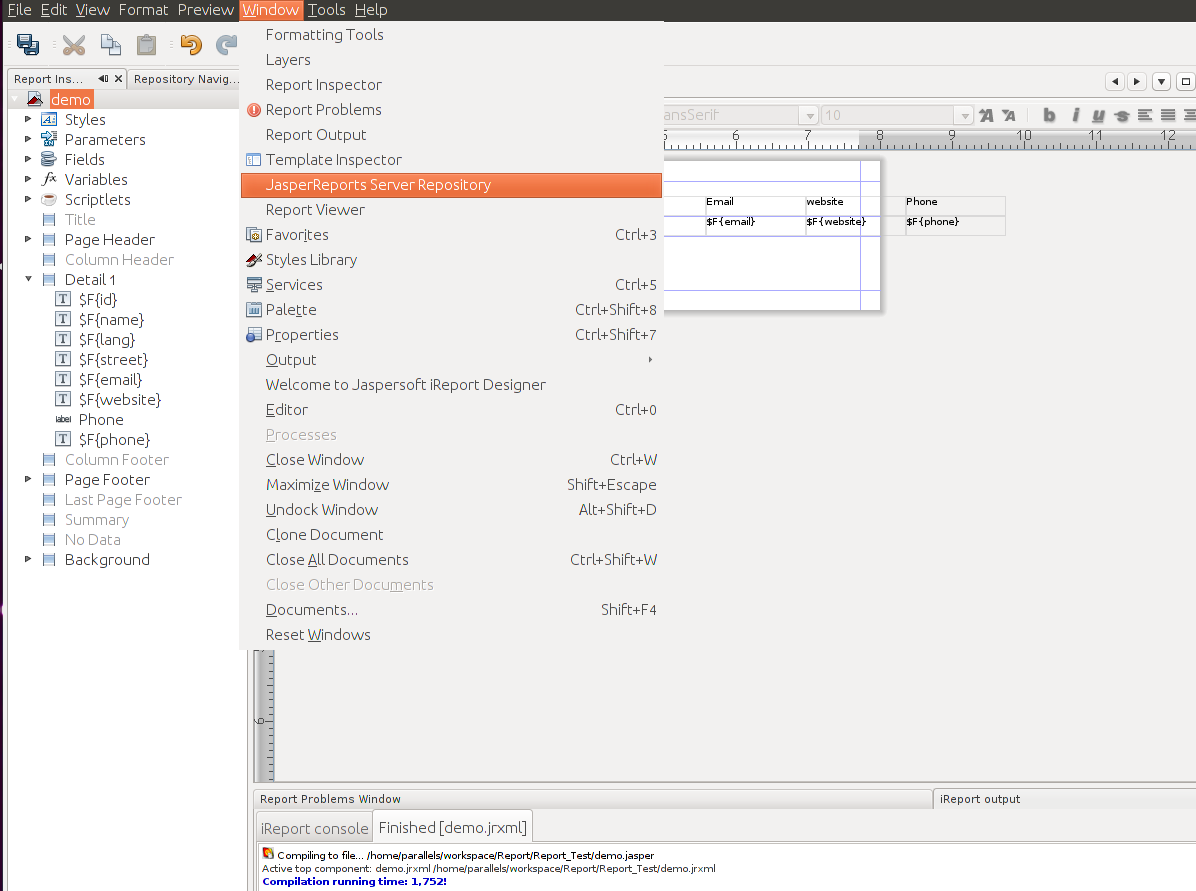The width and height of the screenshot is (1196, 891).
Task: Toggle strikethrough text formatting
Action: click(x=1121, y=115)
